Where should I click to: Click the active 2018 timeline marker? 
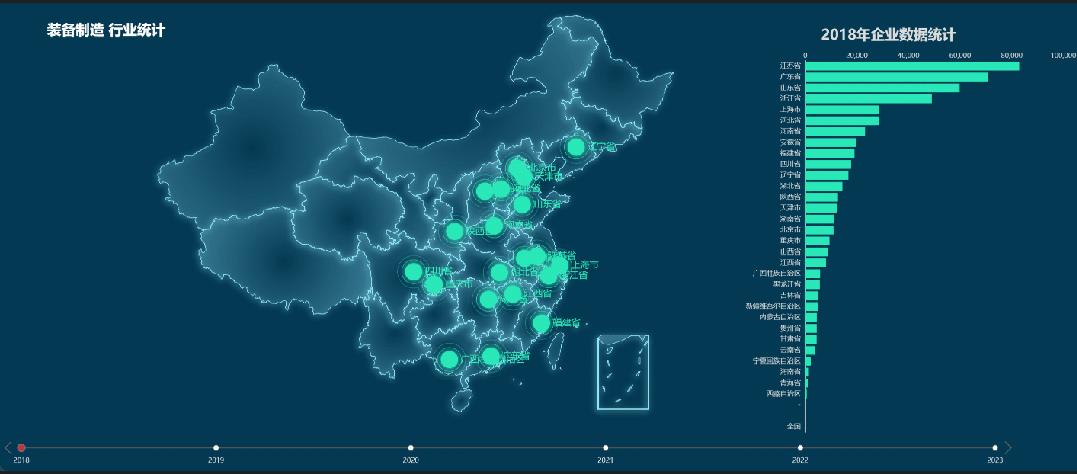21,447
